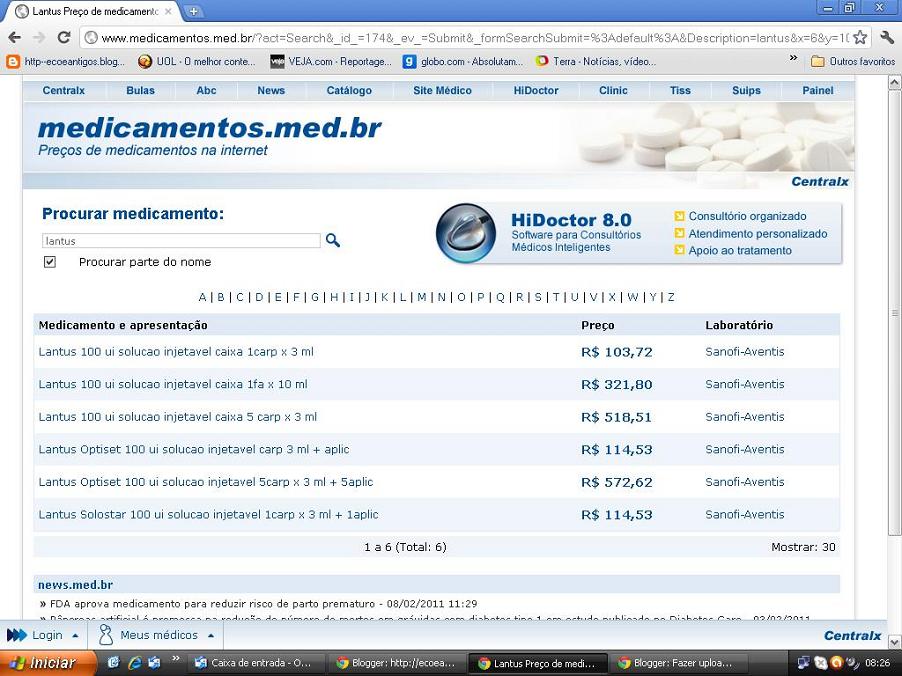Screen dimensions: 902x676
Task: Open Lantus 100 ui caixa 5 carp x 3 ml
Action: click(178, 417)
